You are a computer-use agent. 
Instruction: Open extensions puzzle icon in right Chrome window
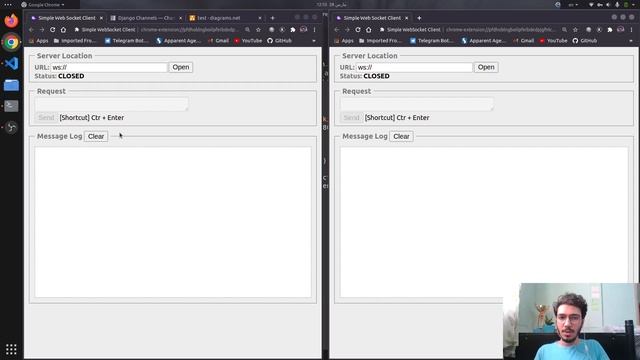(x=609, y=30)
